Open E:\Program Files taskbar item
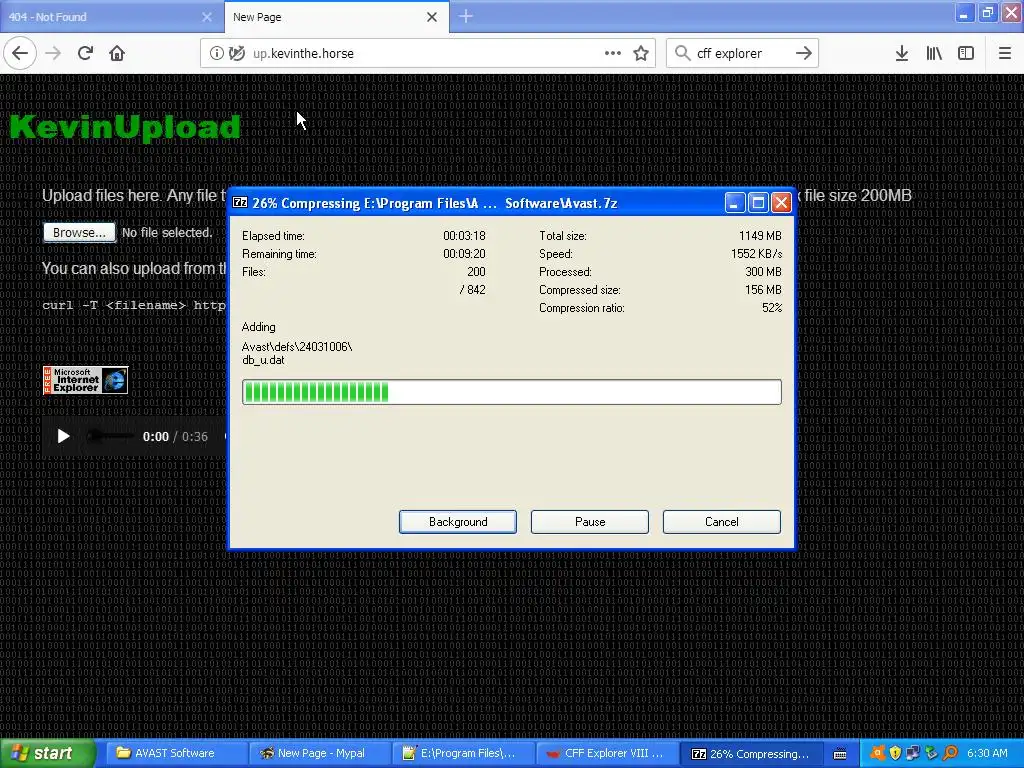Image resolution: width=1024 pixels, height=768 pixels. click(x=464, y=753)
